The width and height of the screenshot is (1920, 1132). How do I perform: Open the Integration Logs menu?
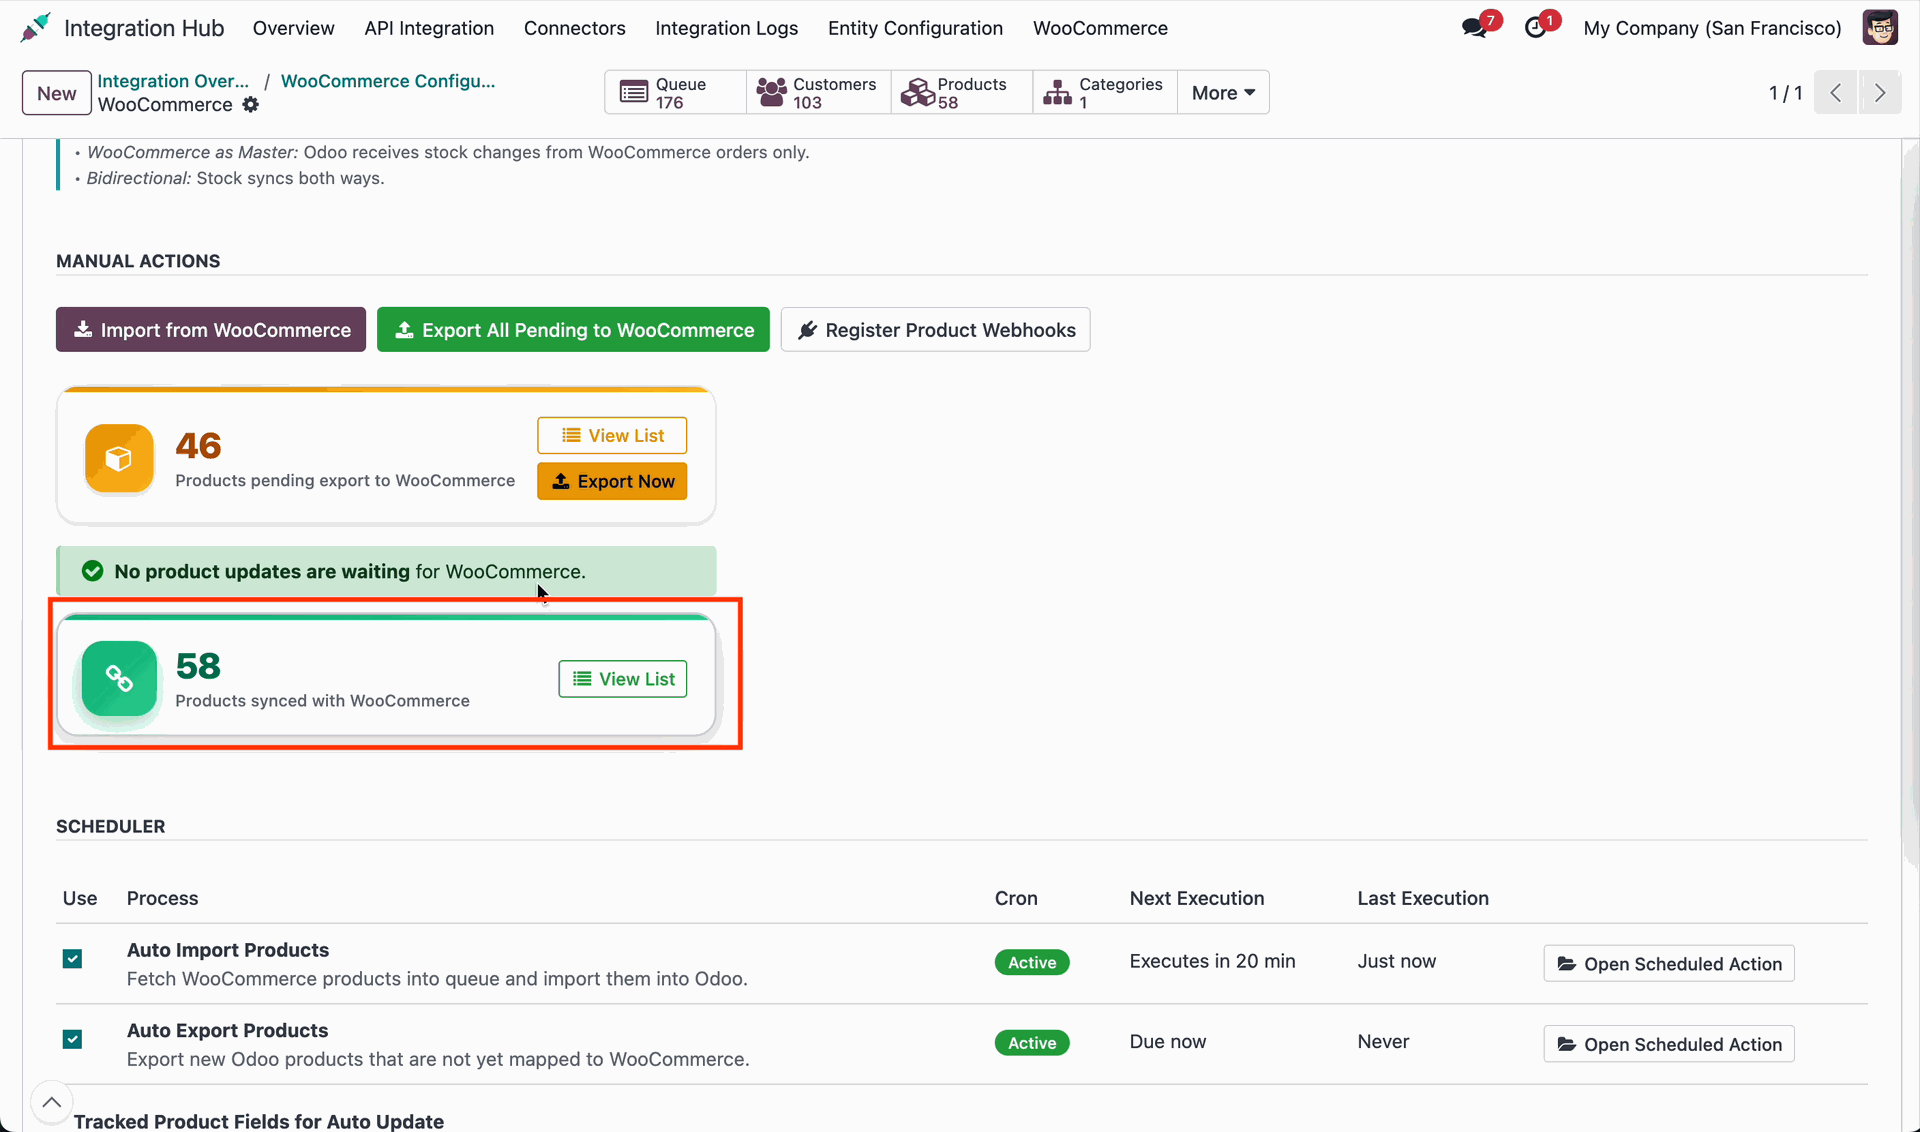coord(727,28)
